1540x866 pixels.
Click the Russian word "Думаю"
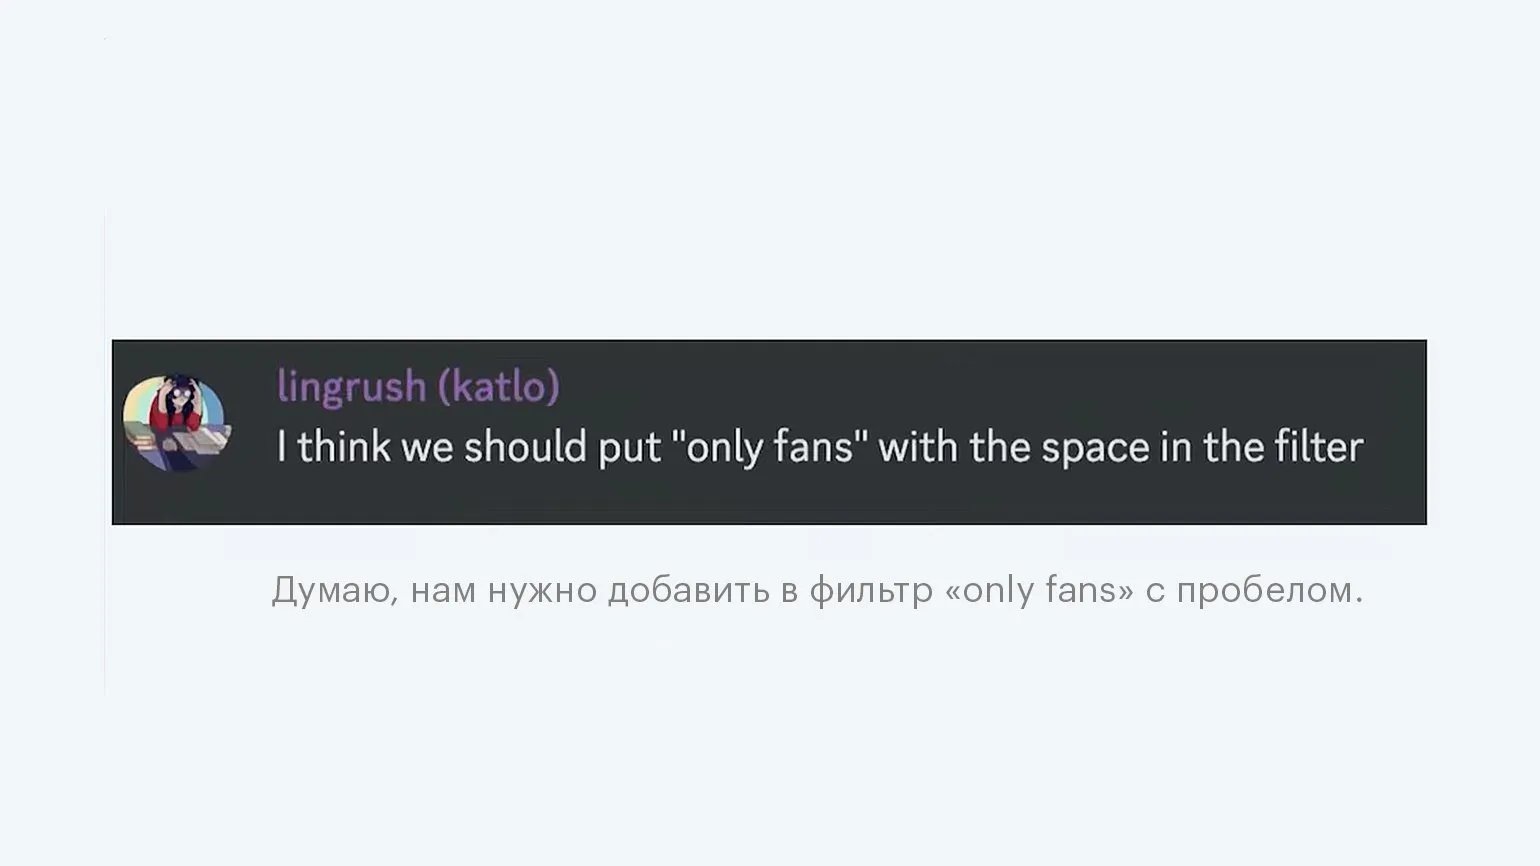coord(335,590)
